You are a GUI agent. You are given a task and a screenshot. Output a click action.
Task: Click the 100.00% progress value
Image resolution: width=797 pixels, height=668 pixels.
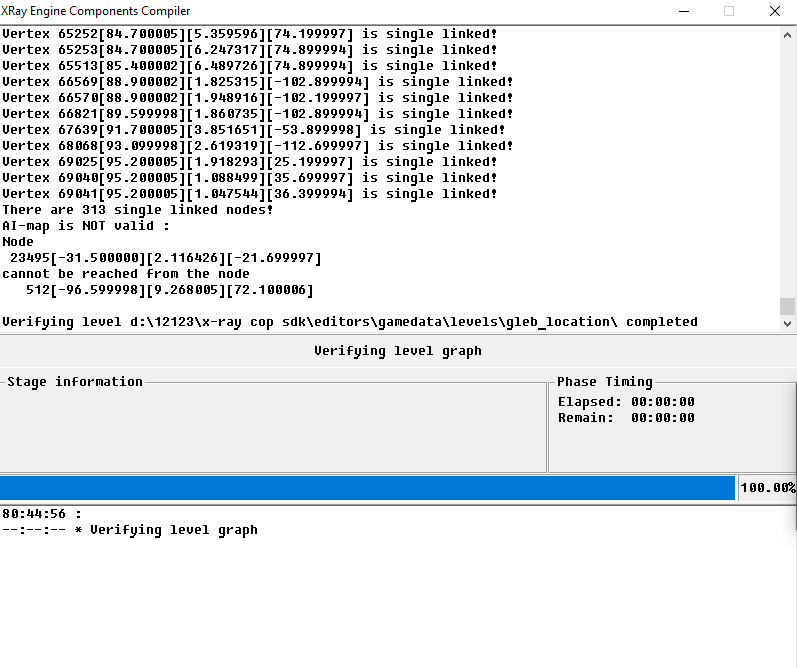pyautogui.click(x=768, y=488)
